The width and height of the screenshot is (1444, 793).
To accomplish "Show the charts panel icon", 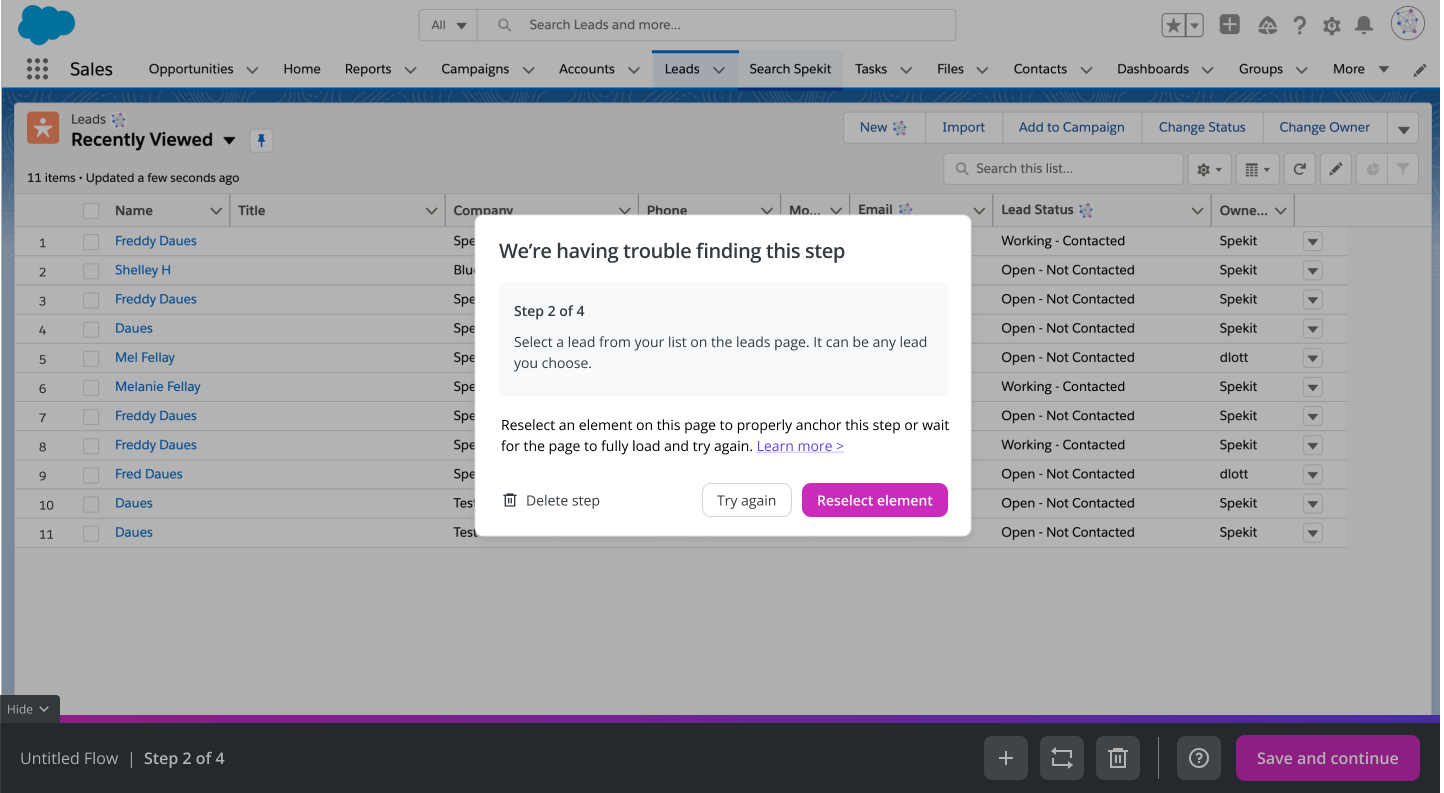I will point(1372,169).
